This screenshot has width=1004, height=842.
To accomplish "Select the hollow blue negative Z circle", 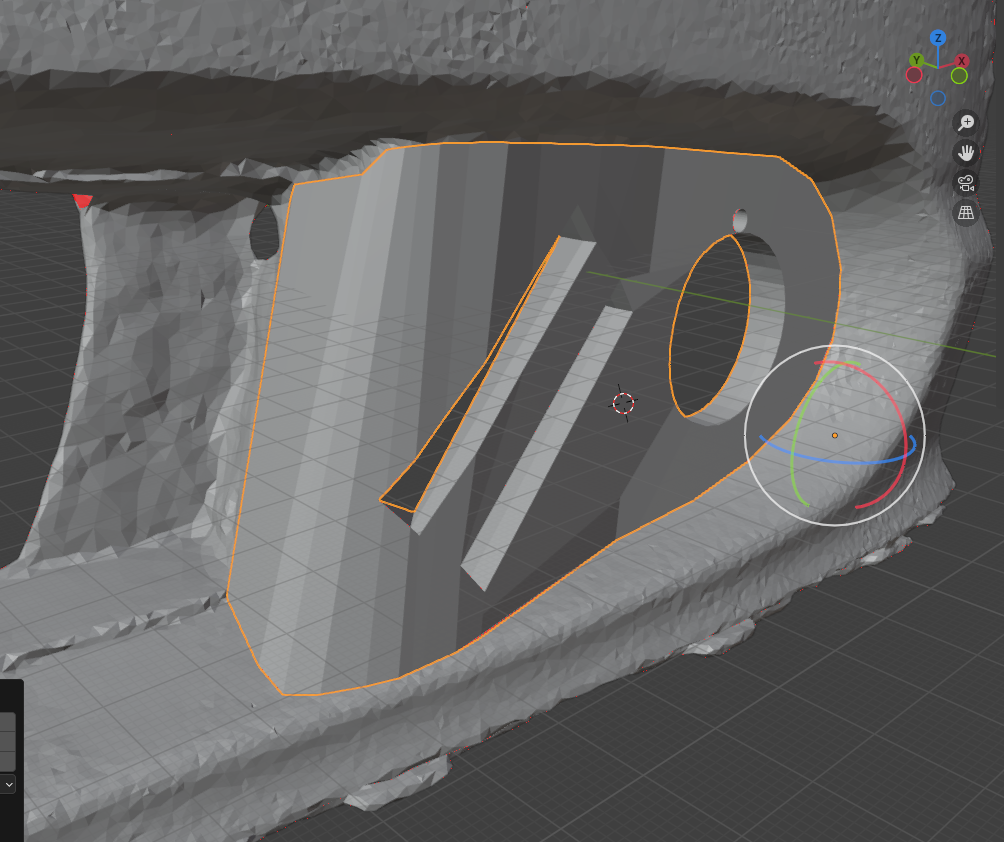I will (938, 98).
